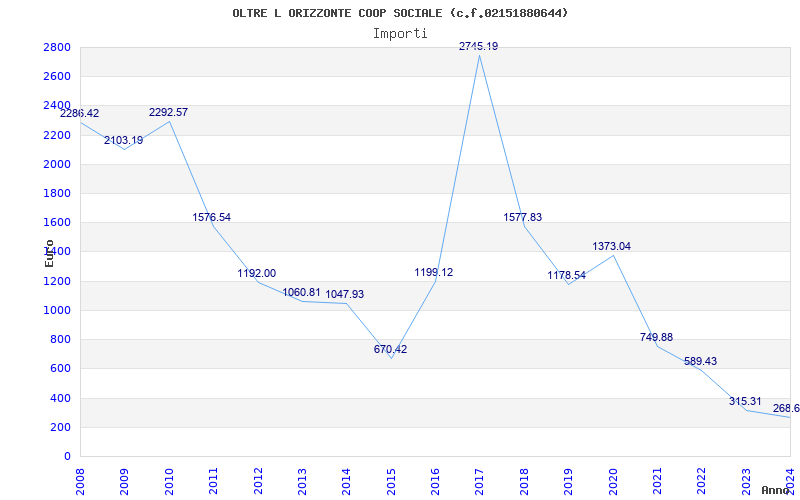Click the 2020 x-axis year label
The image size is (800, 500).
pyautogui.click(x=613, y=481)
